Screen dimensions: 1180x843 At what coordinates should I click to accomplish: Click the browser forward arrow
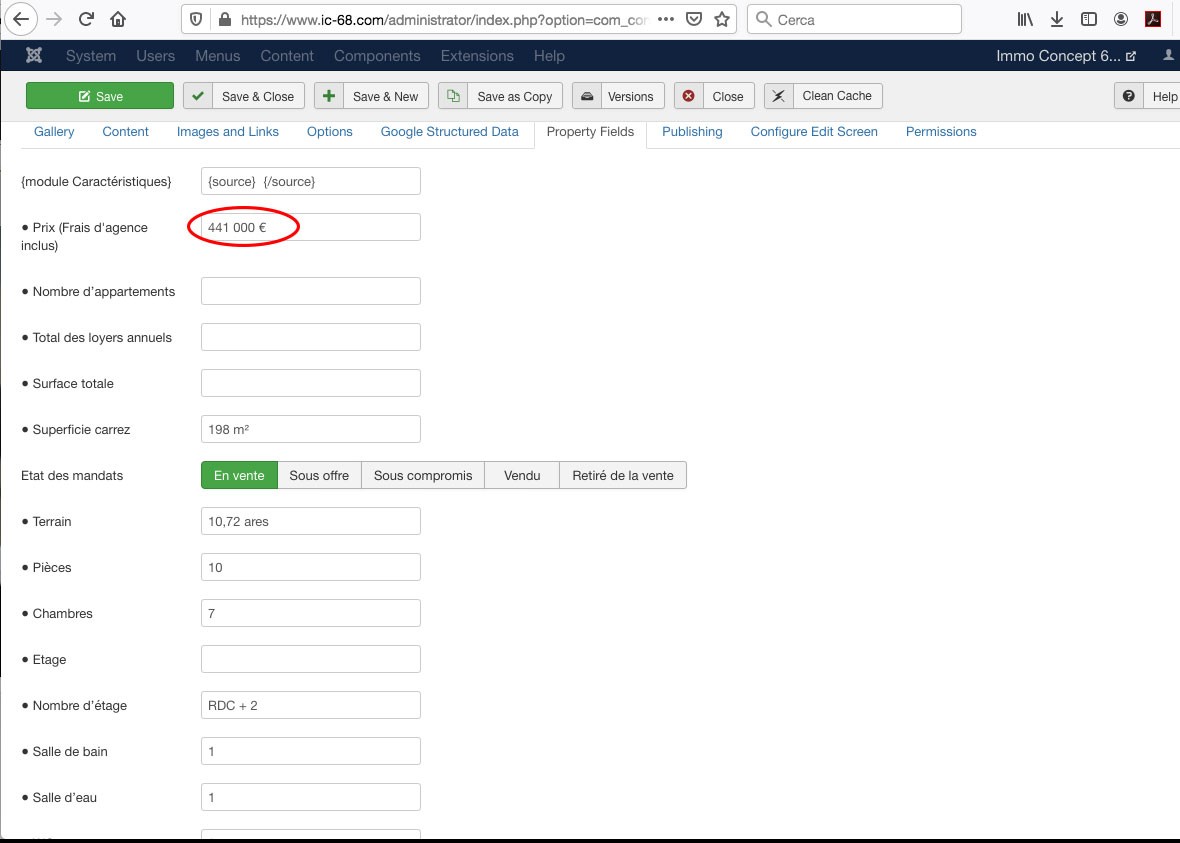click(54, 20)
